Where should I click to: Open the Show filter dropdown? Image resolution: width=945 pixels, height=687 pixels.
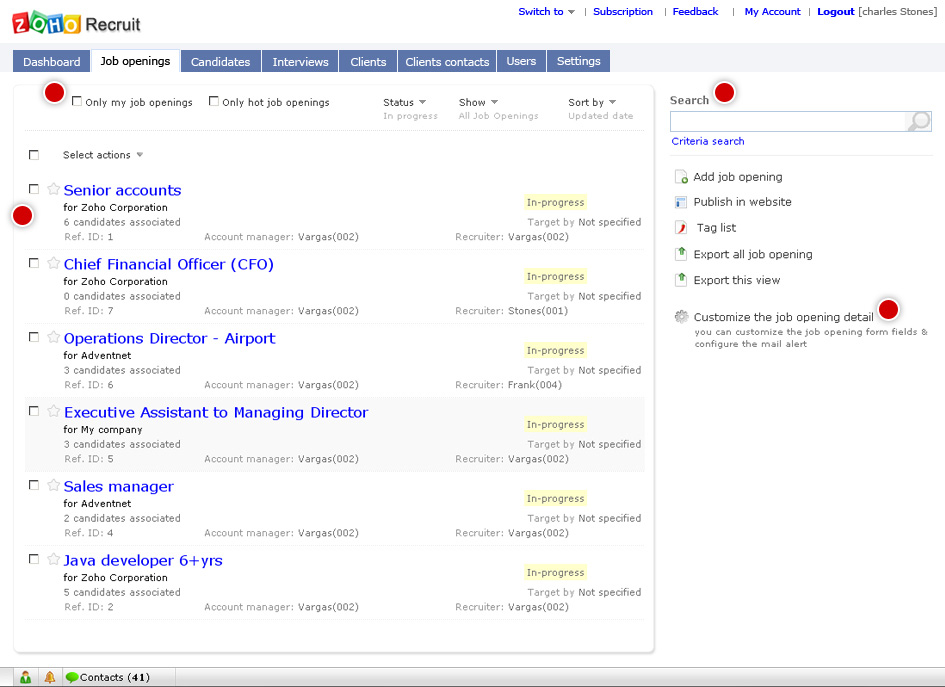click(x=478, y=102)
